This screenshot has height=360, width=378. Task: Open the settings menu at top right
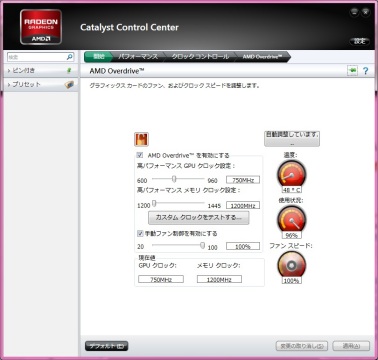[x=359, y=41]
